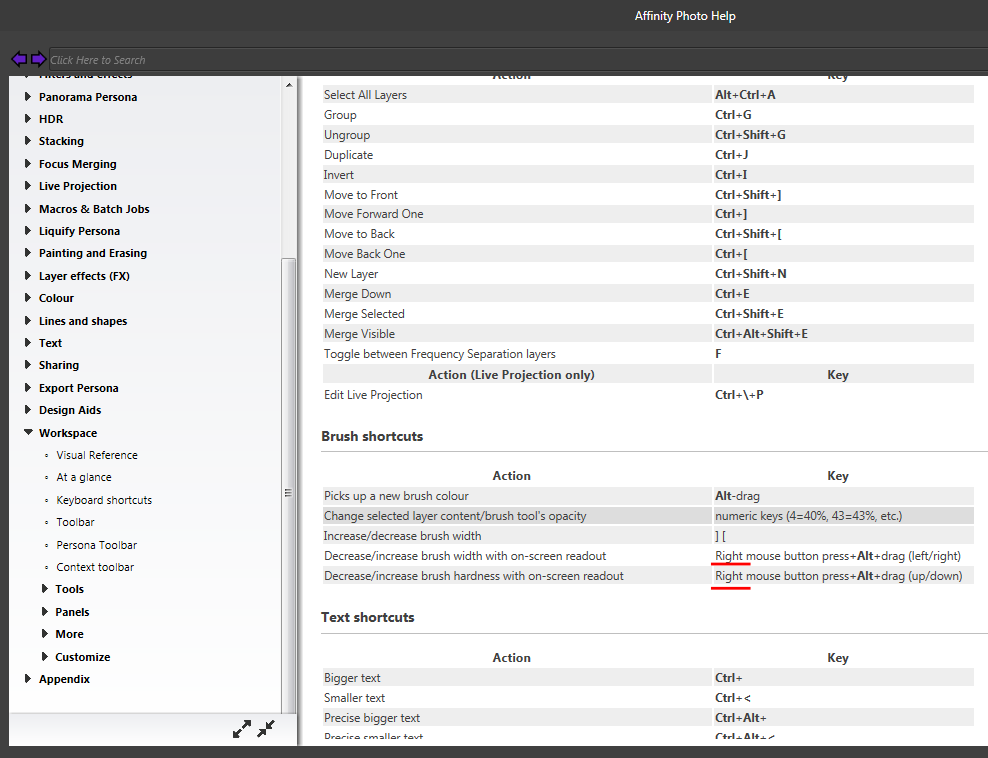Click the Click Here to Search field
The width and height of the screenshot is (988, 758).
click(518, 60)
